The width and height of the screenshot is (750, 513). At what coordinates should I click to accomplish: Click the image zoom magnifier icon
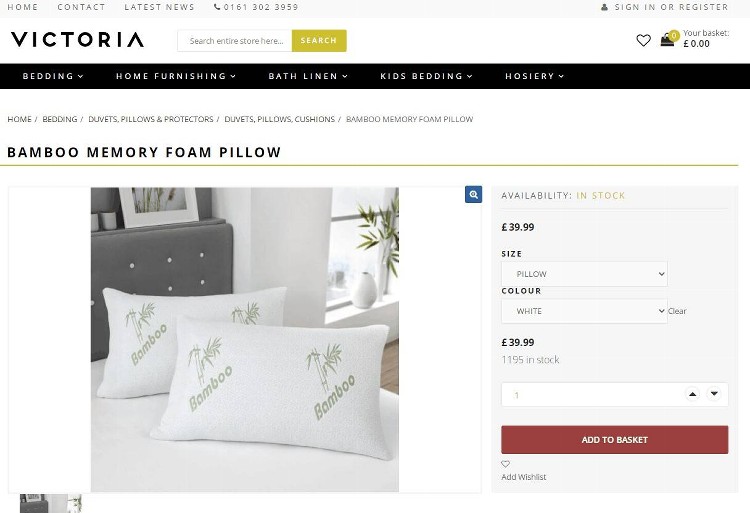[x=473, y=195]
